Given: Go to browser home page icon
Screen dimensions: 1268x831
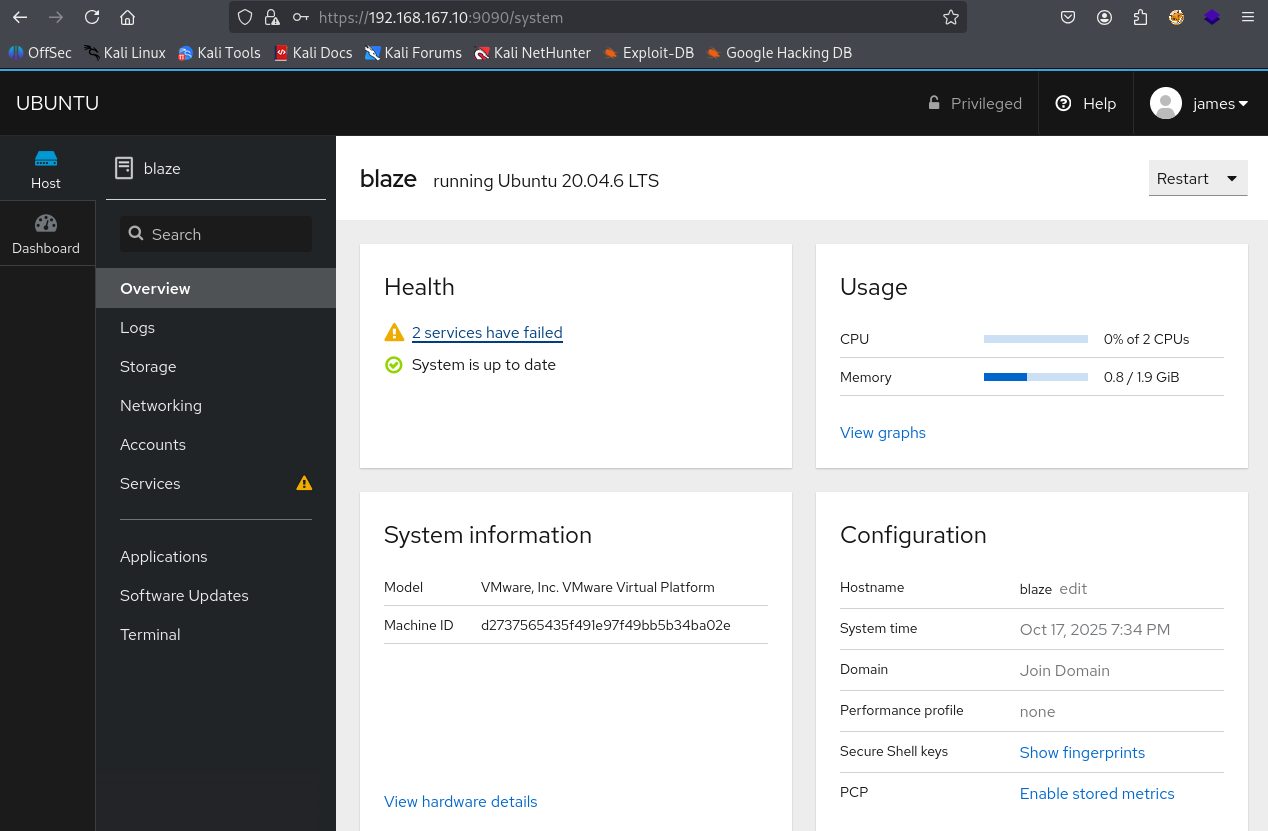Looking at the screenshot, I should click(127, 17).
